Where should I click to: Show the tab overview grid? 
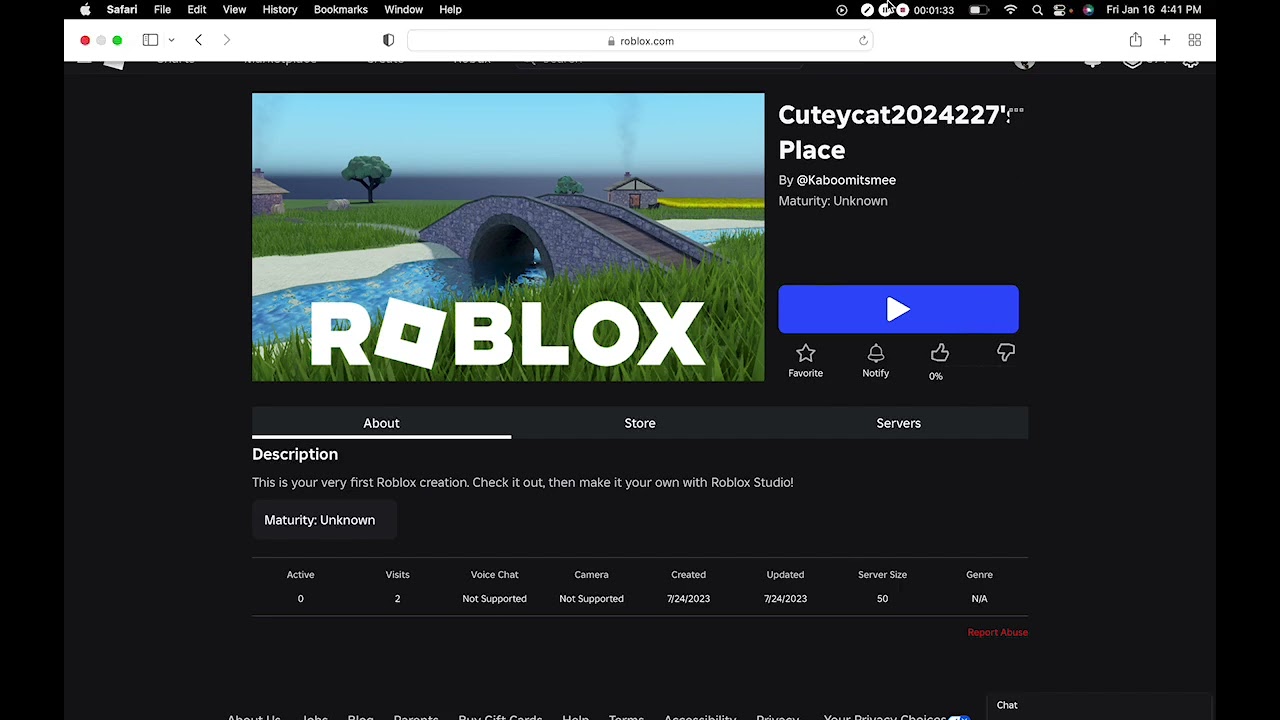click(x=1194, y=40)
